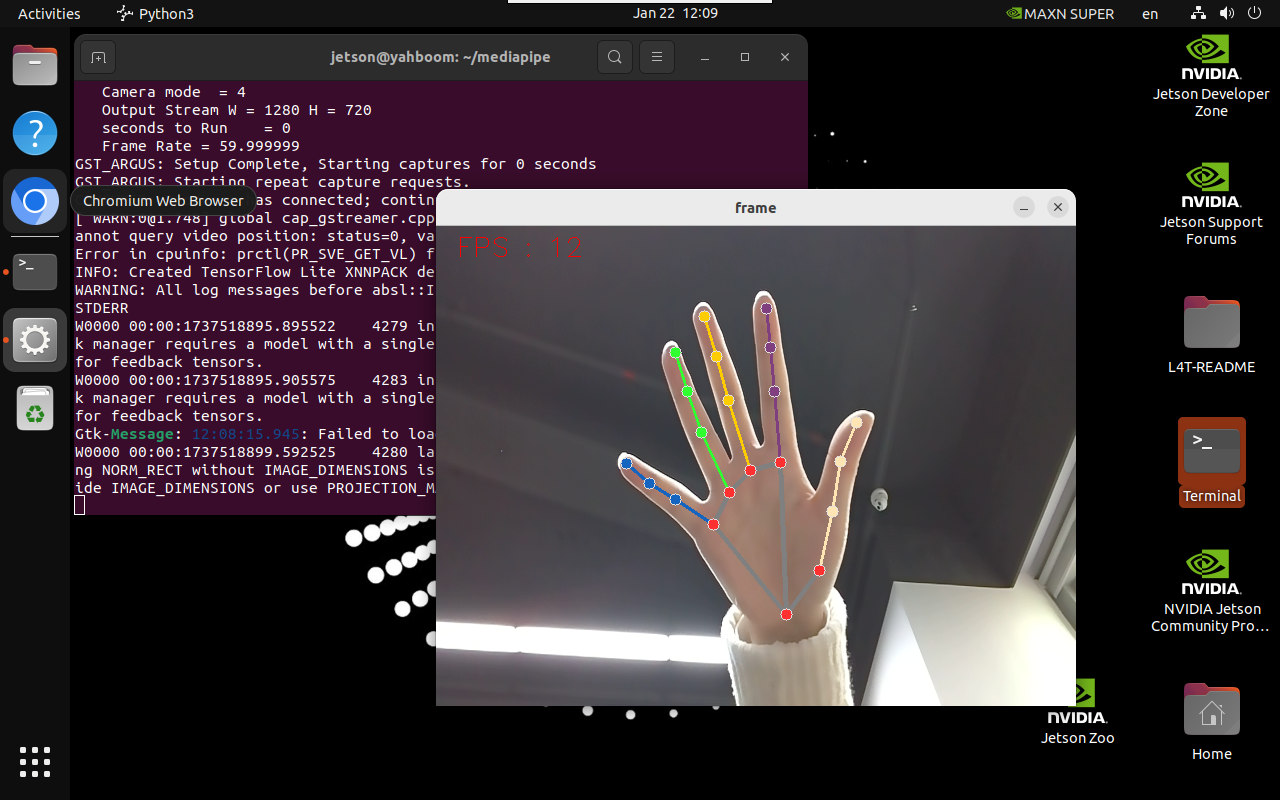Screen dimensions: 1280x800
Task: Click the network icon in the top bar
Action: 1199,14
